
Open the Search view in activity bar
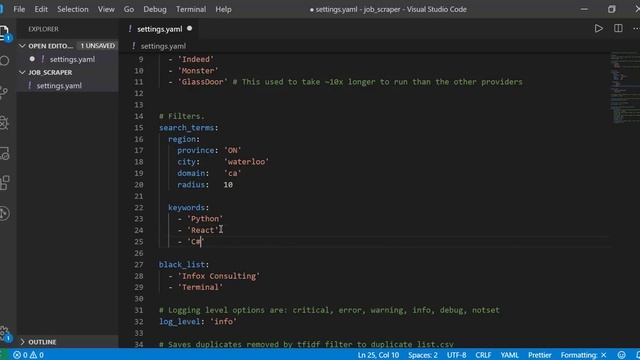point(4,61)
